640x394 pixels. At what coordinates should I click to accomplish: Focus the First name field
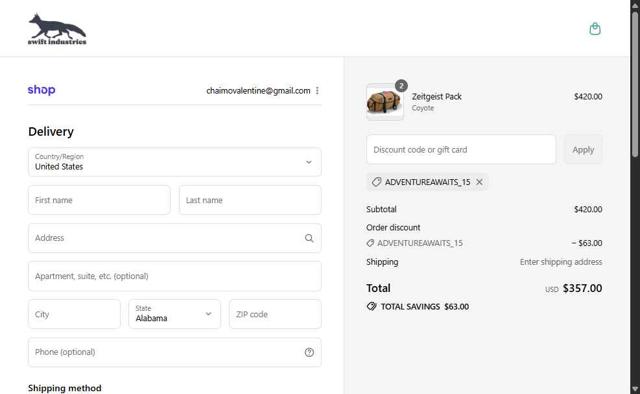pyautogui.click(x=99, y=200)
